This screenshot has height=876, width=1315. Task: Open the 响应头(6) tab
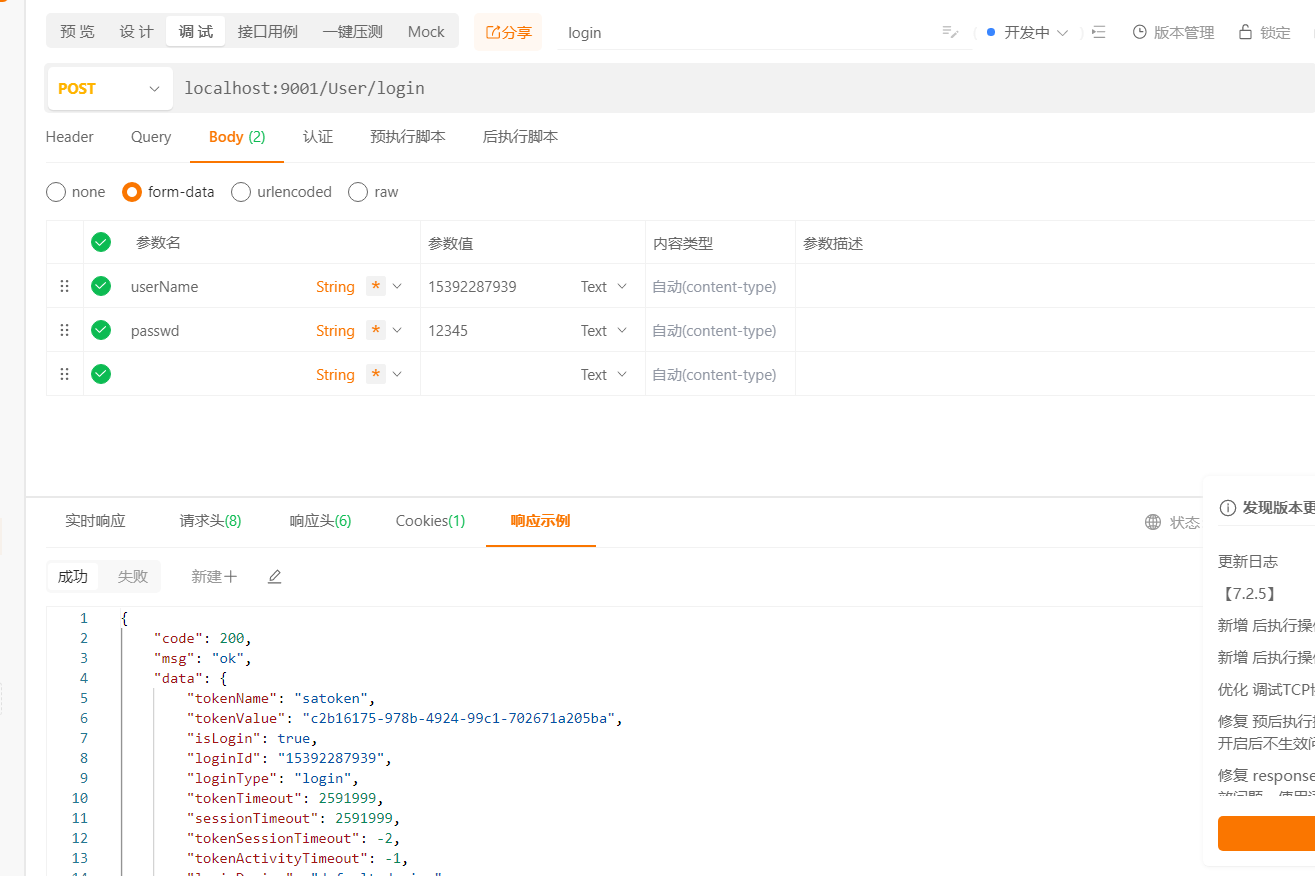(320, 521)
